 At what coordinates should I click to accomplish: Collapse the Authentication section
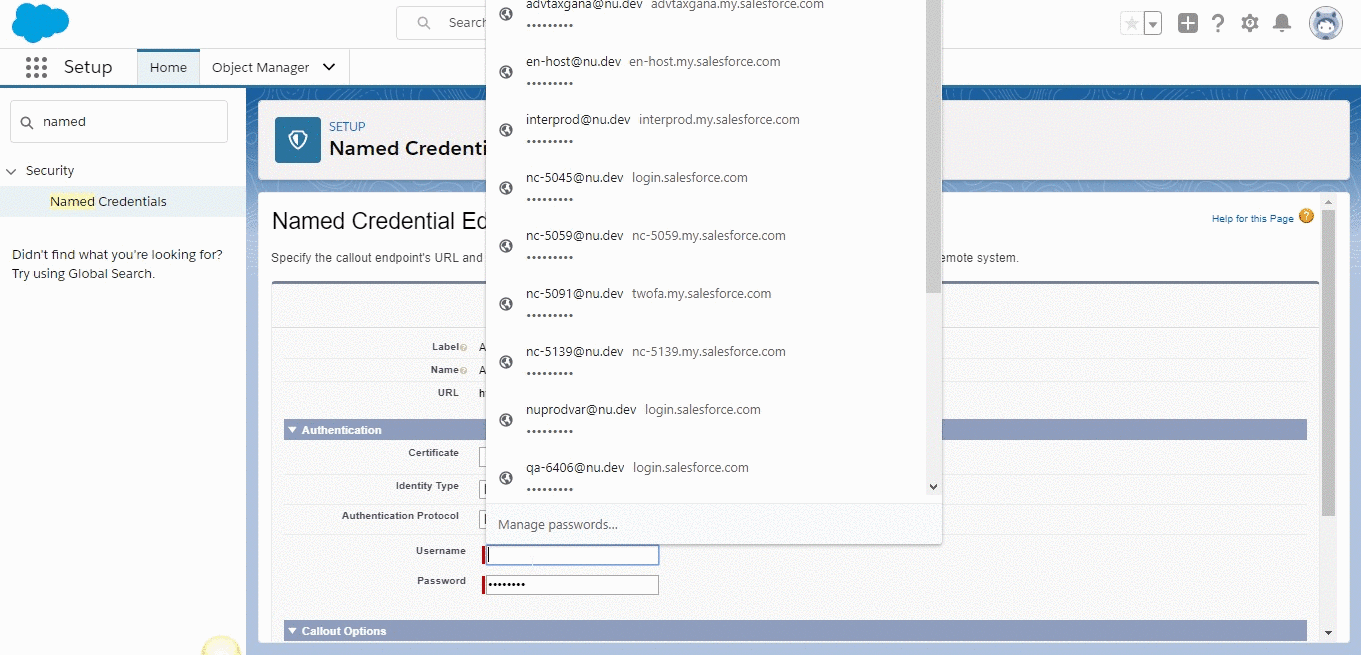click(x=292, y=430)
